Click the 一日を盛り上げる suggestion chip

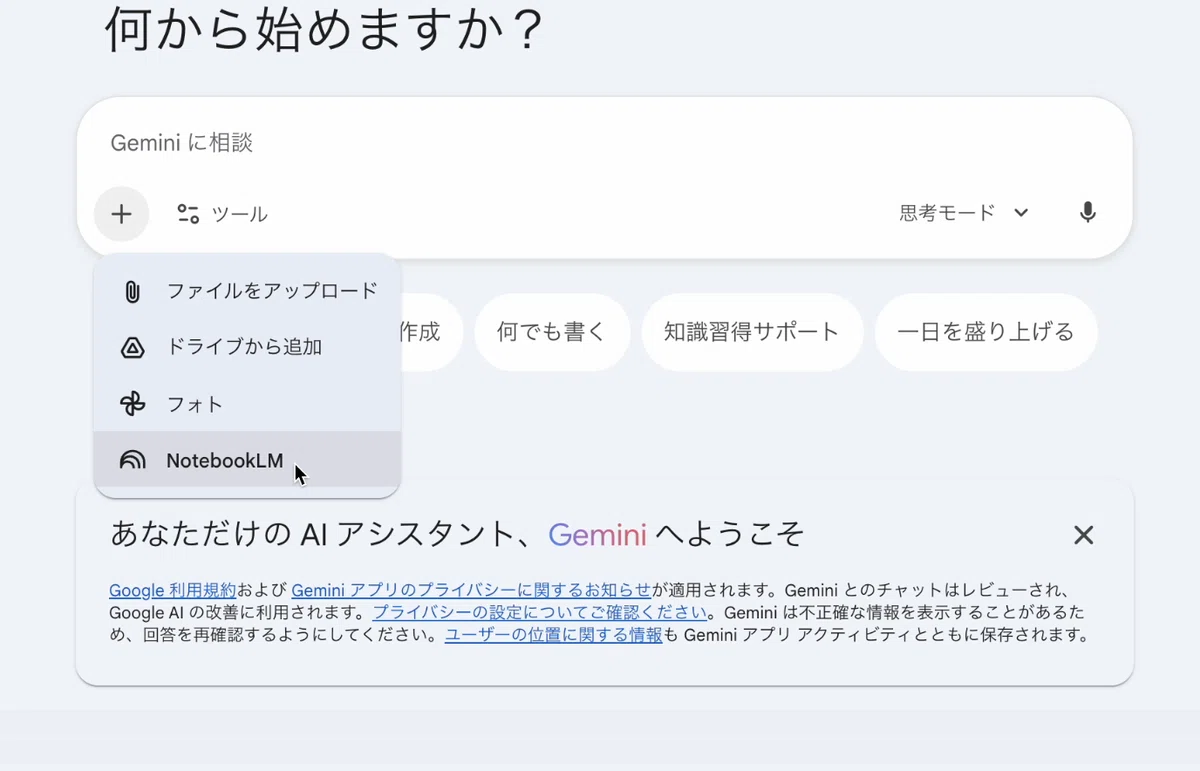[x=986, y=332]
